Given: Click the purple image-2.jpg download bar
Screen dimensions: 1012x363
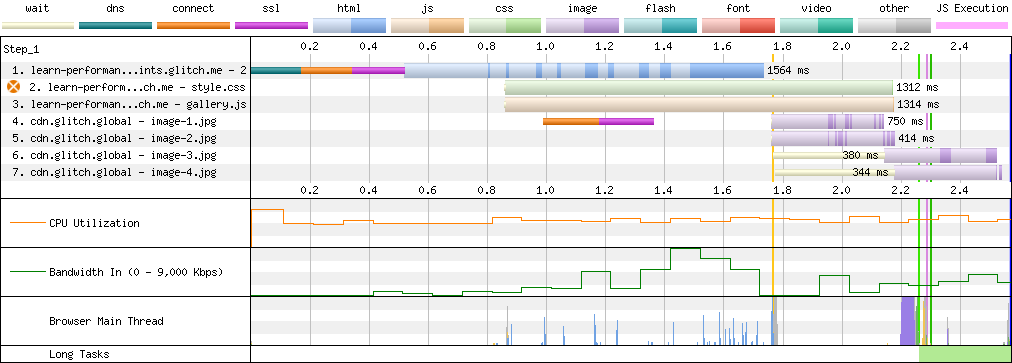Looking at the screenshot, I should pyautogui.click(x=833, y=138).
